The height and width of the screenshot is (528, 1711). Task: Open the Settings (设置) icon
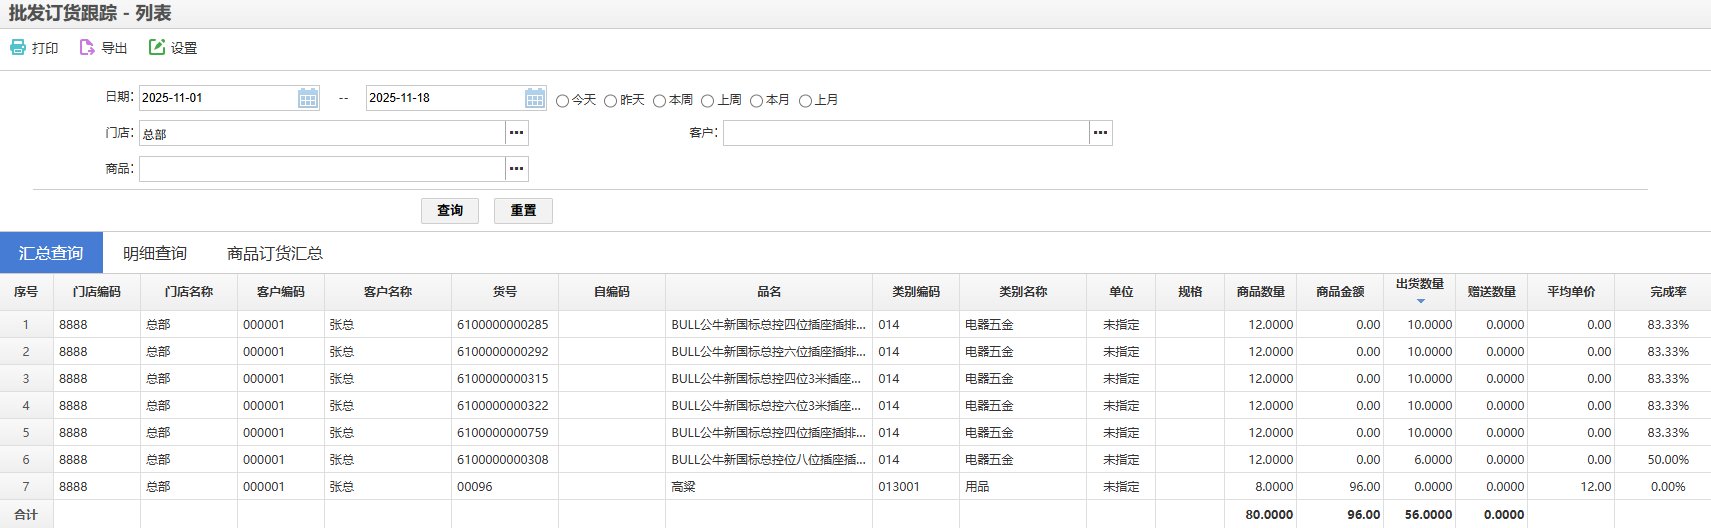[157, 48]
